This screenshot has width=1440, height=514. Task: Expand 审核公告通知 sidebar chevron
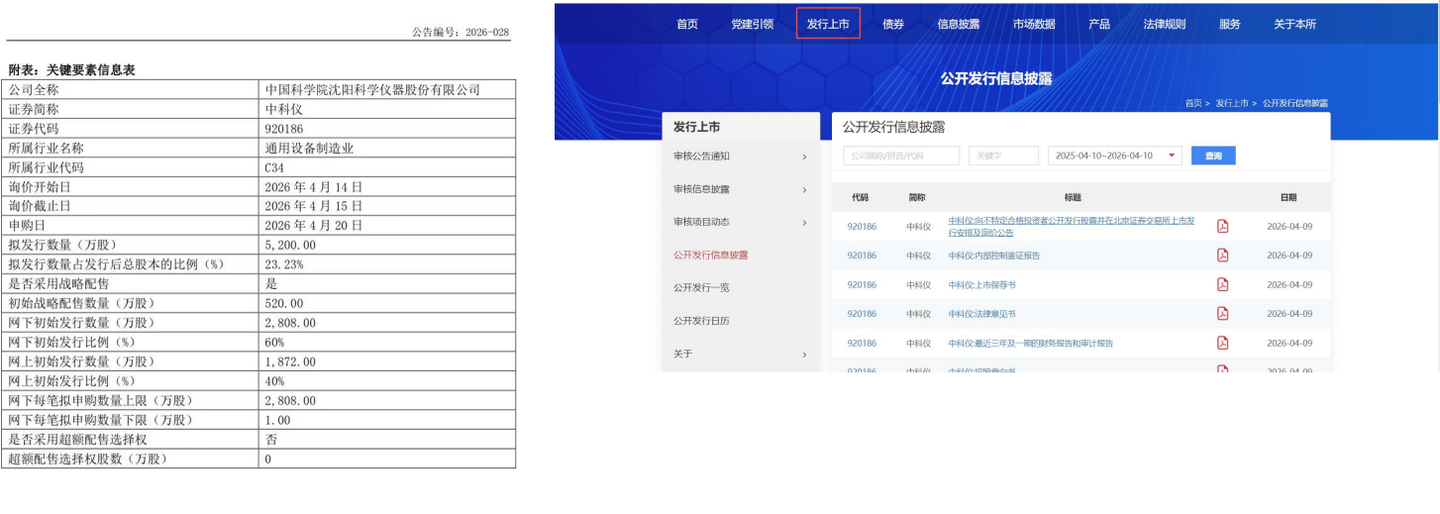tap(804, 157)
